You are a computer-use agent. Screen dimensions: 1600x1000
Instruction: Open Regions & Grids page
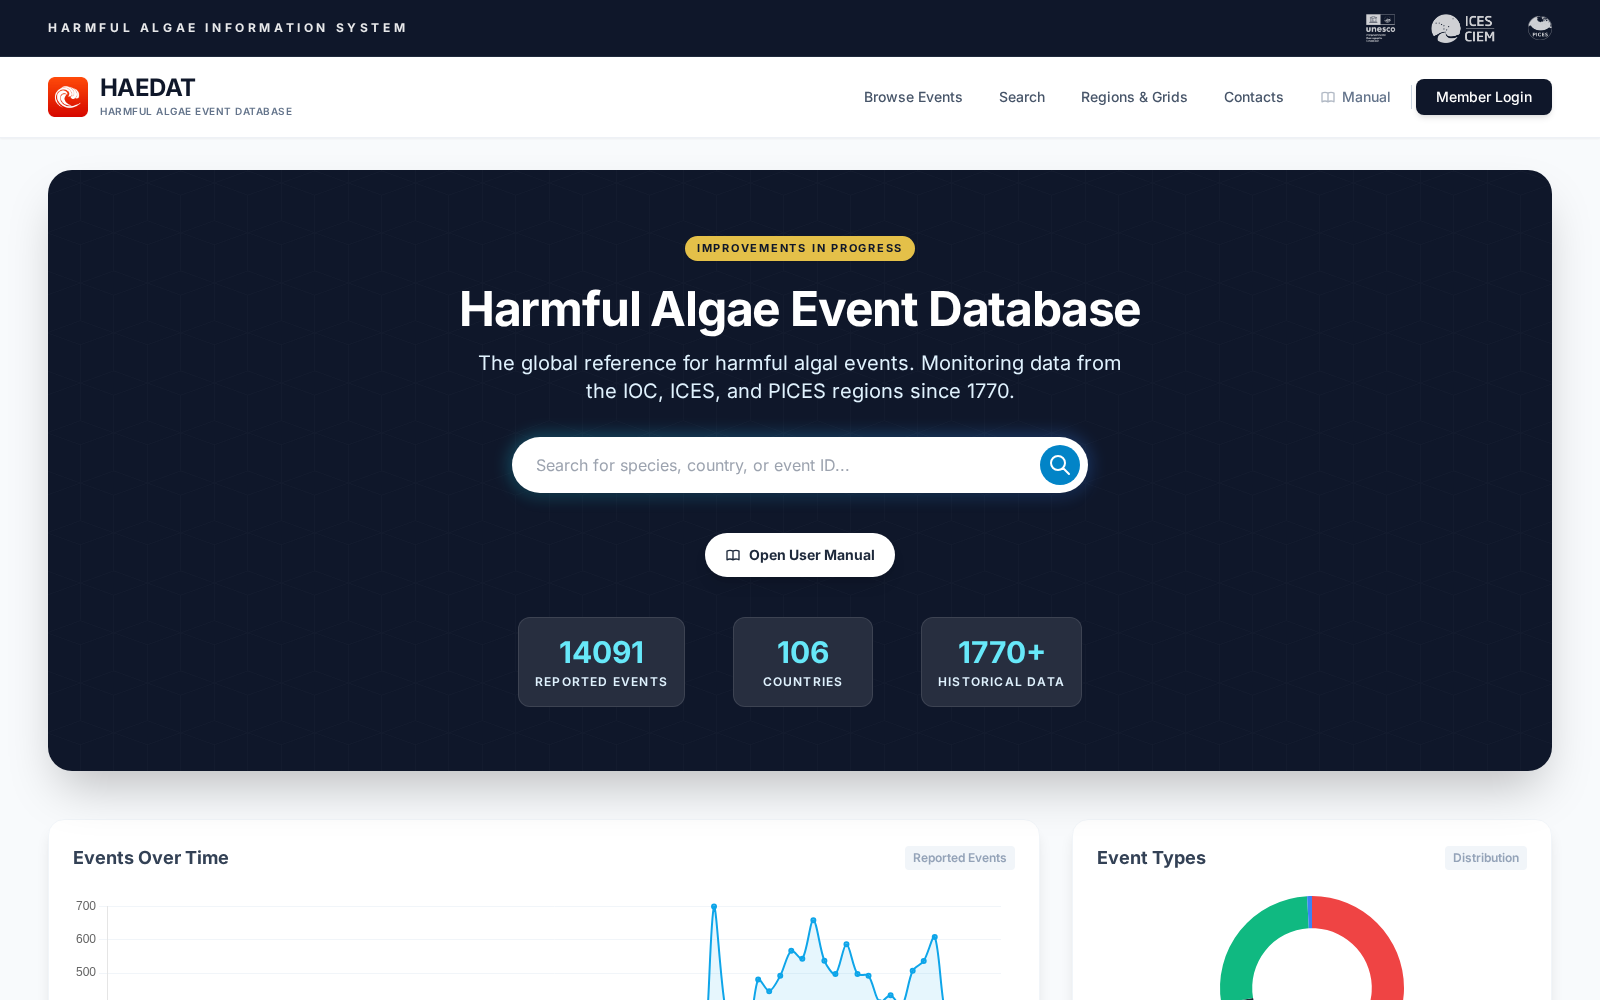tap(1134, 97)
